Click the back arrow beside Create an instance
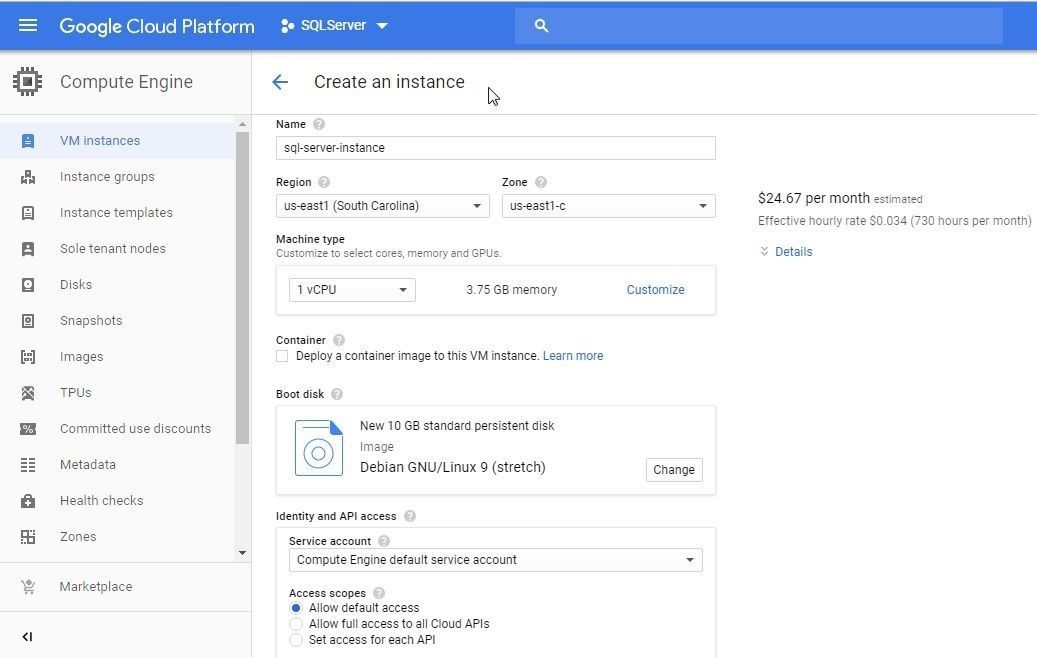1037x657 pixels. (x=280, y=82)
